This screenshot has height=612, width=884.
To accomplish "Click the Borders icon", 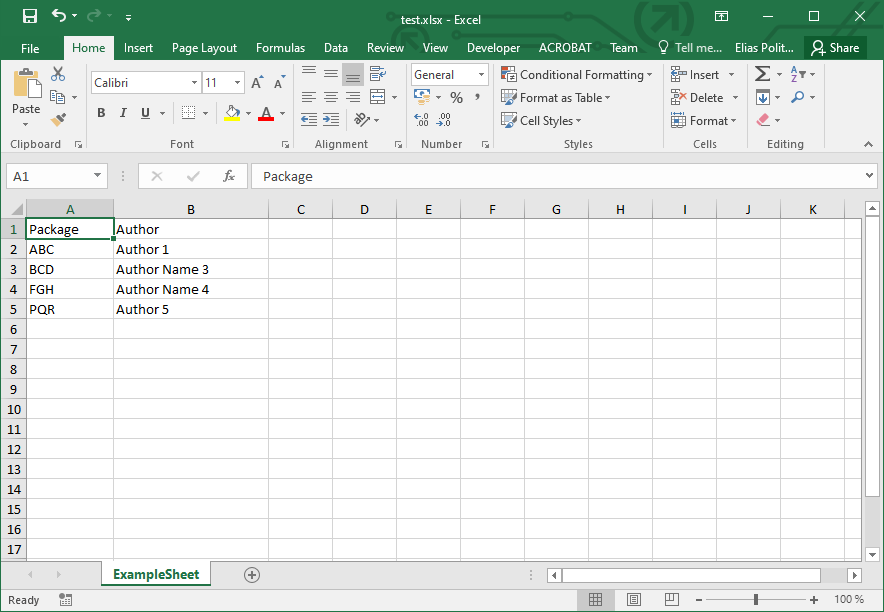I will pos(188,113).
